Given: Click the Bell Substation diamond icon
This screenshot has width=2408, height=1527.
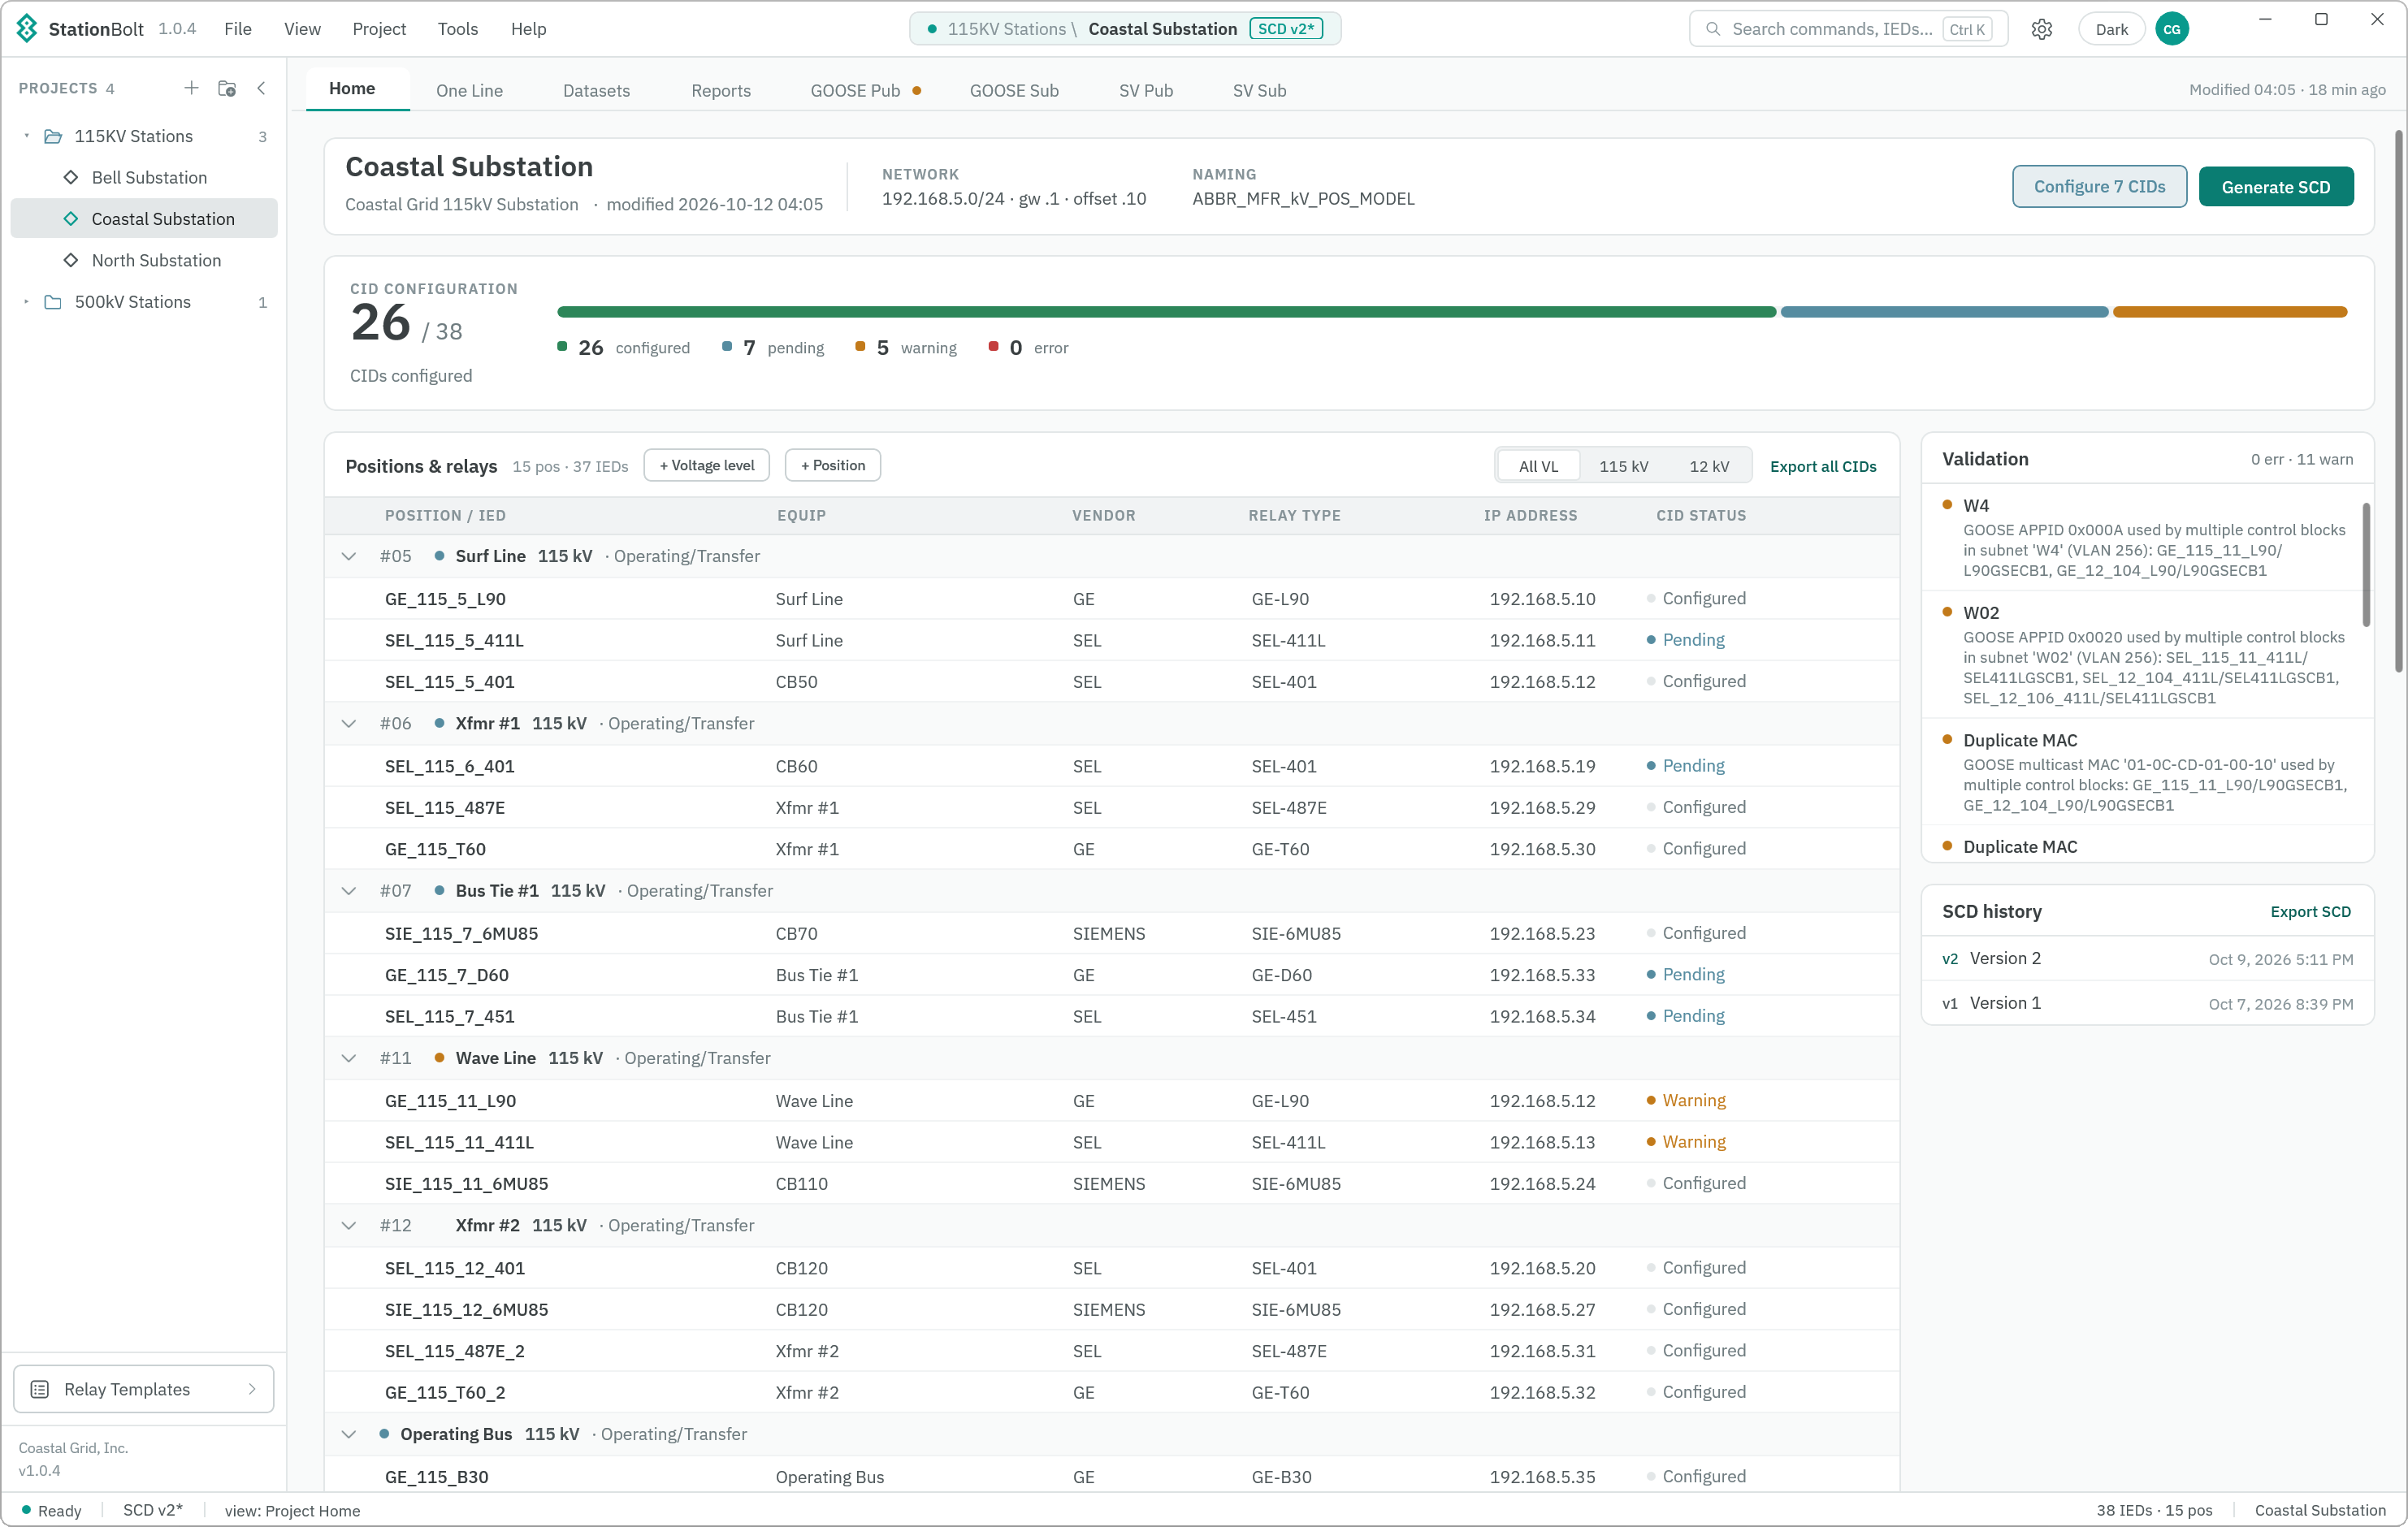Looking at the screenshot, I should [71, 177].
